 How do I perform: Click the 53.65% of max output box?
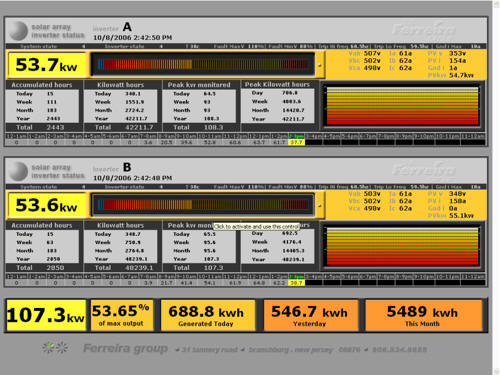click(122, 315)
